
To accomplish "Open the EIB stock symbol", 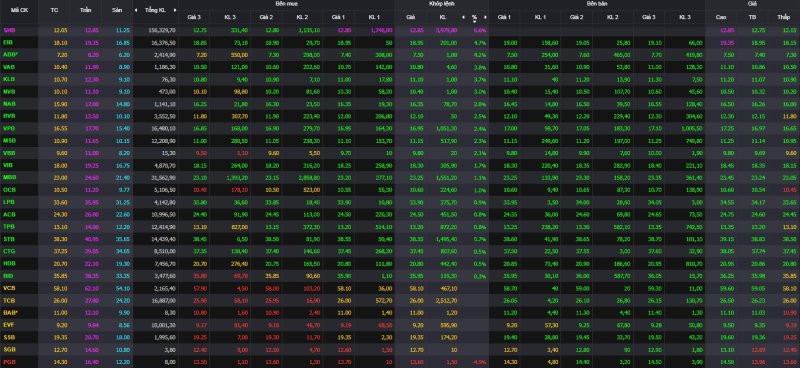I will click(7, 42).
